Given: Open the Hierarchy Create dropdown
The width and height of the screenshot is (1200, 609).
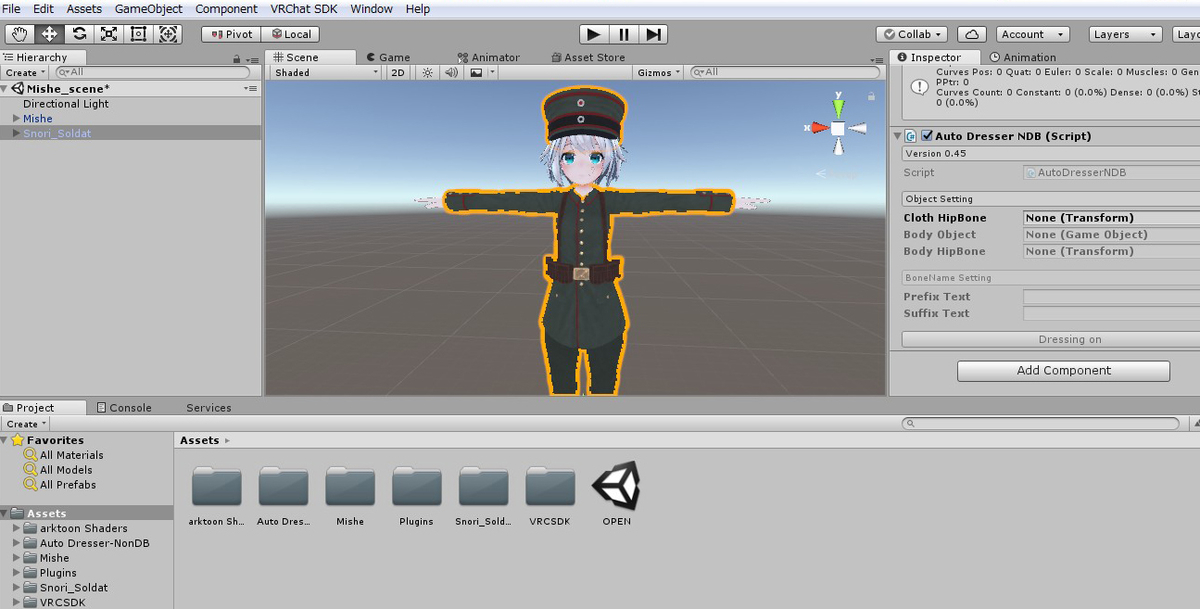Looking at the screenshot, I should (24, 73).
